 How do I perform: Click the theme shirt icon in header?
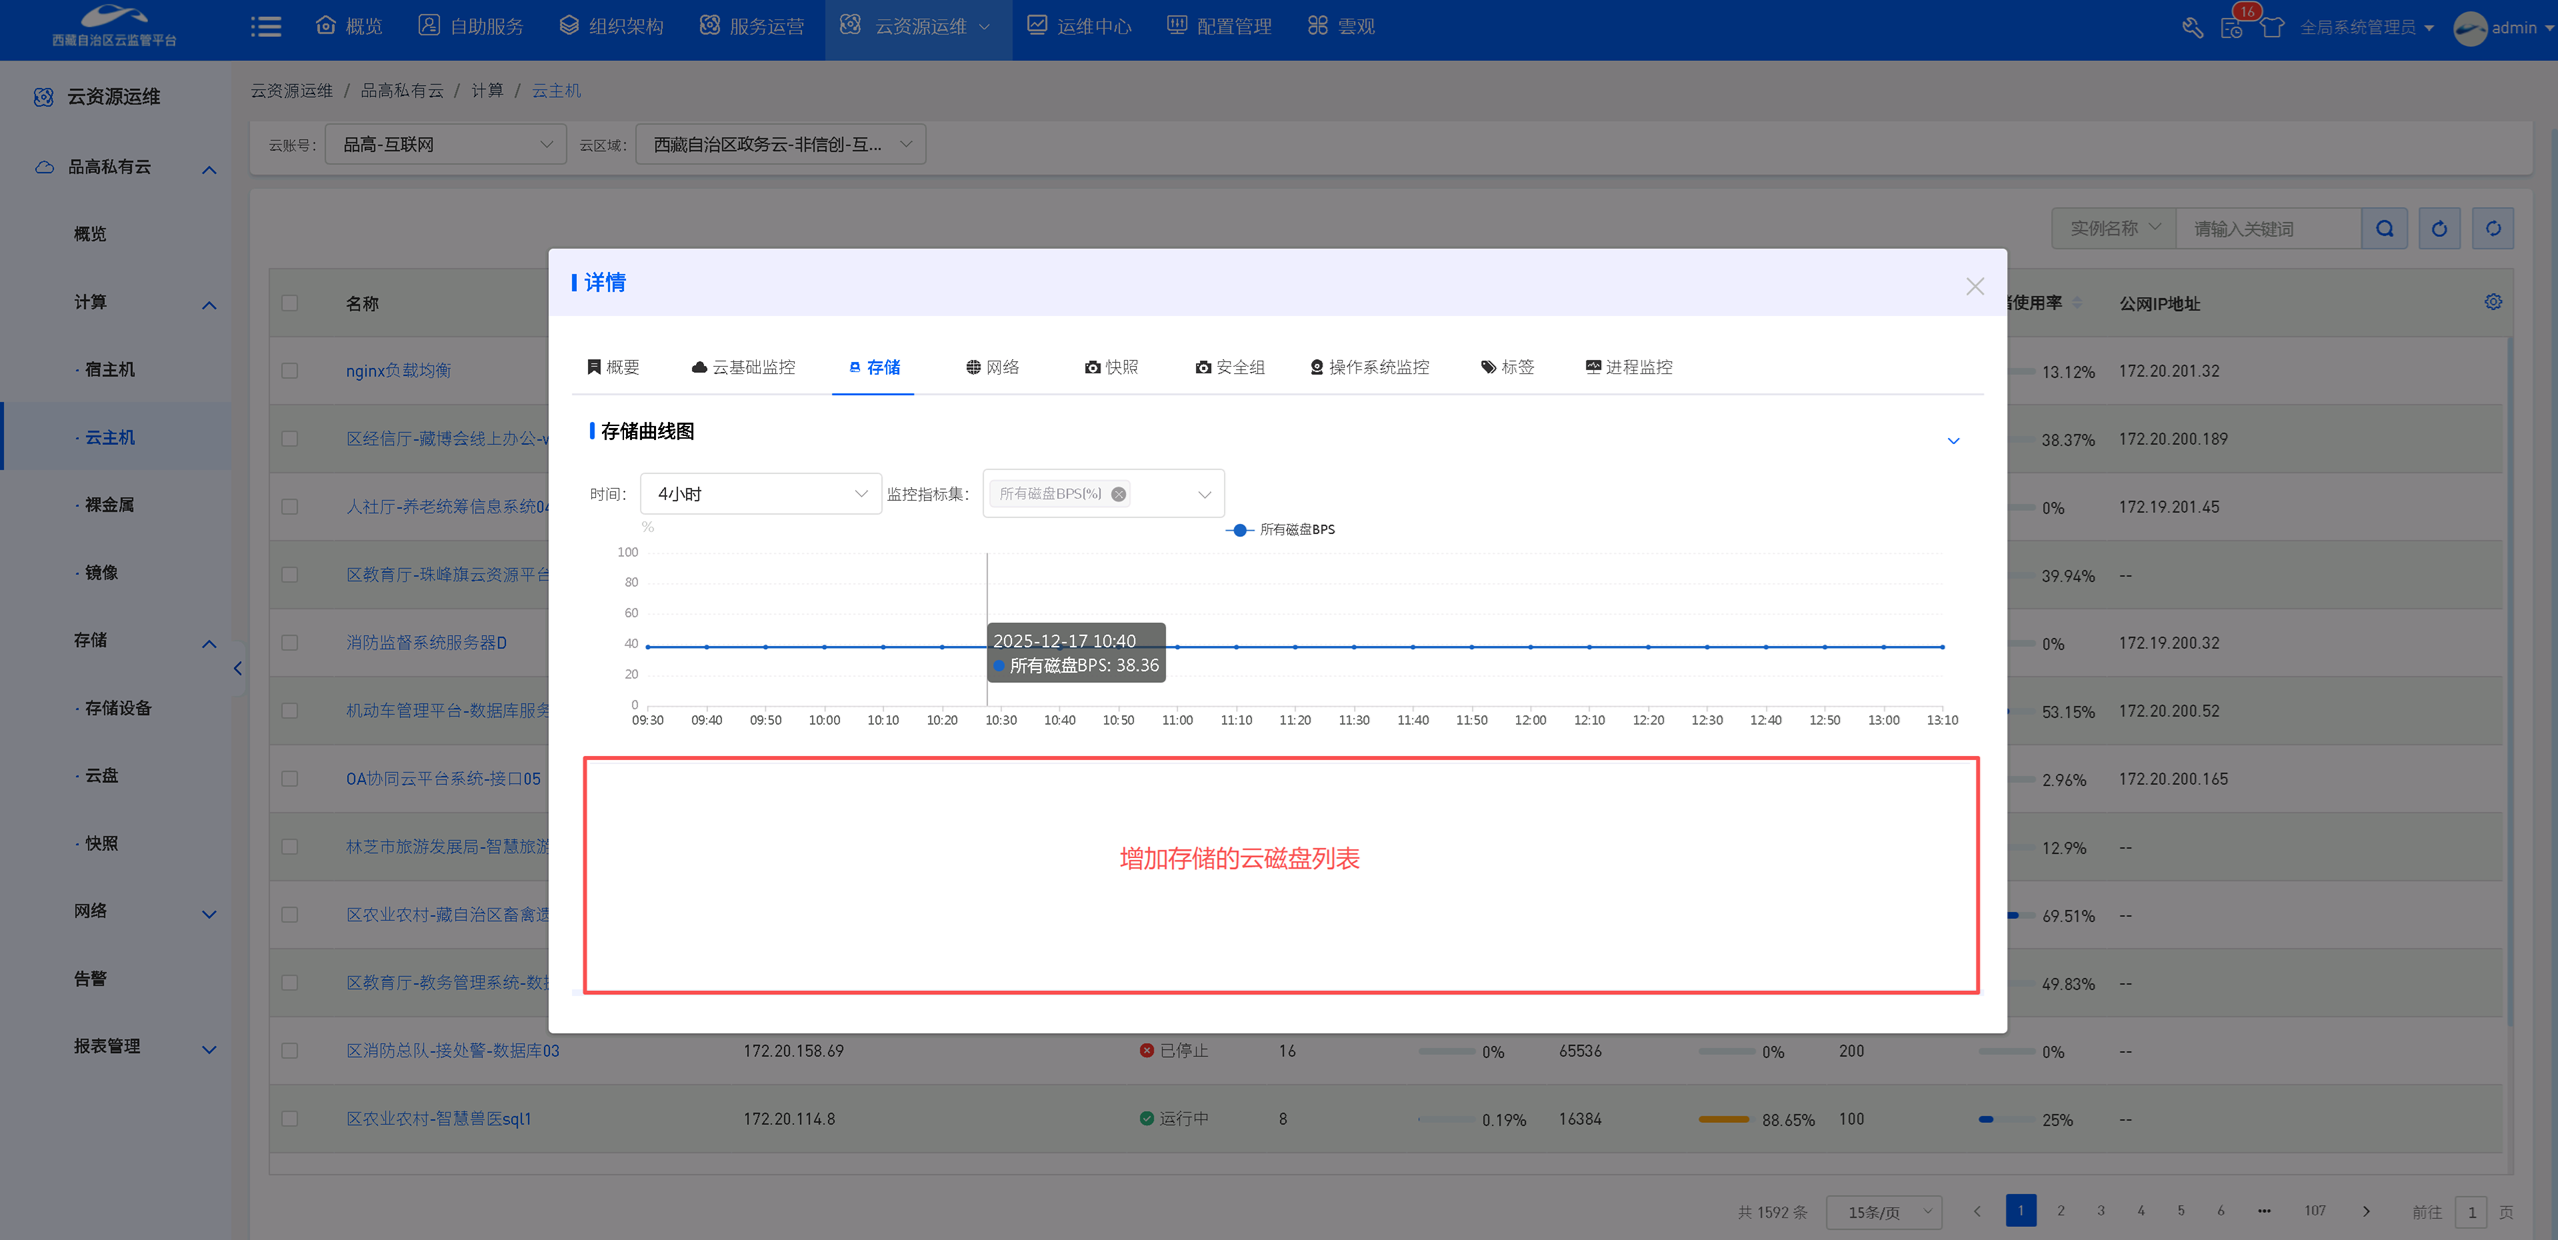(2272, 27)
